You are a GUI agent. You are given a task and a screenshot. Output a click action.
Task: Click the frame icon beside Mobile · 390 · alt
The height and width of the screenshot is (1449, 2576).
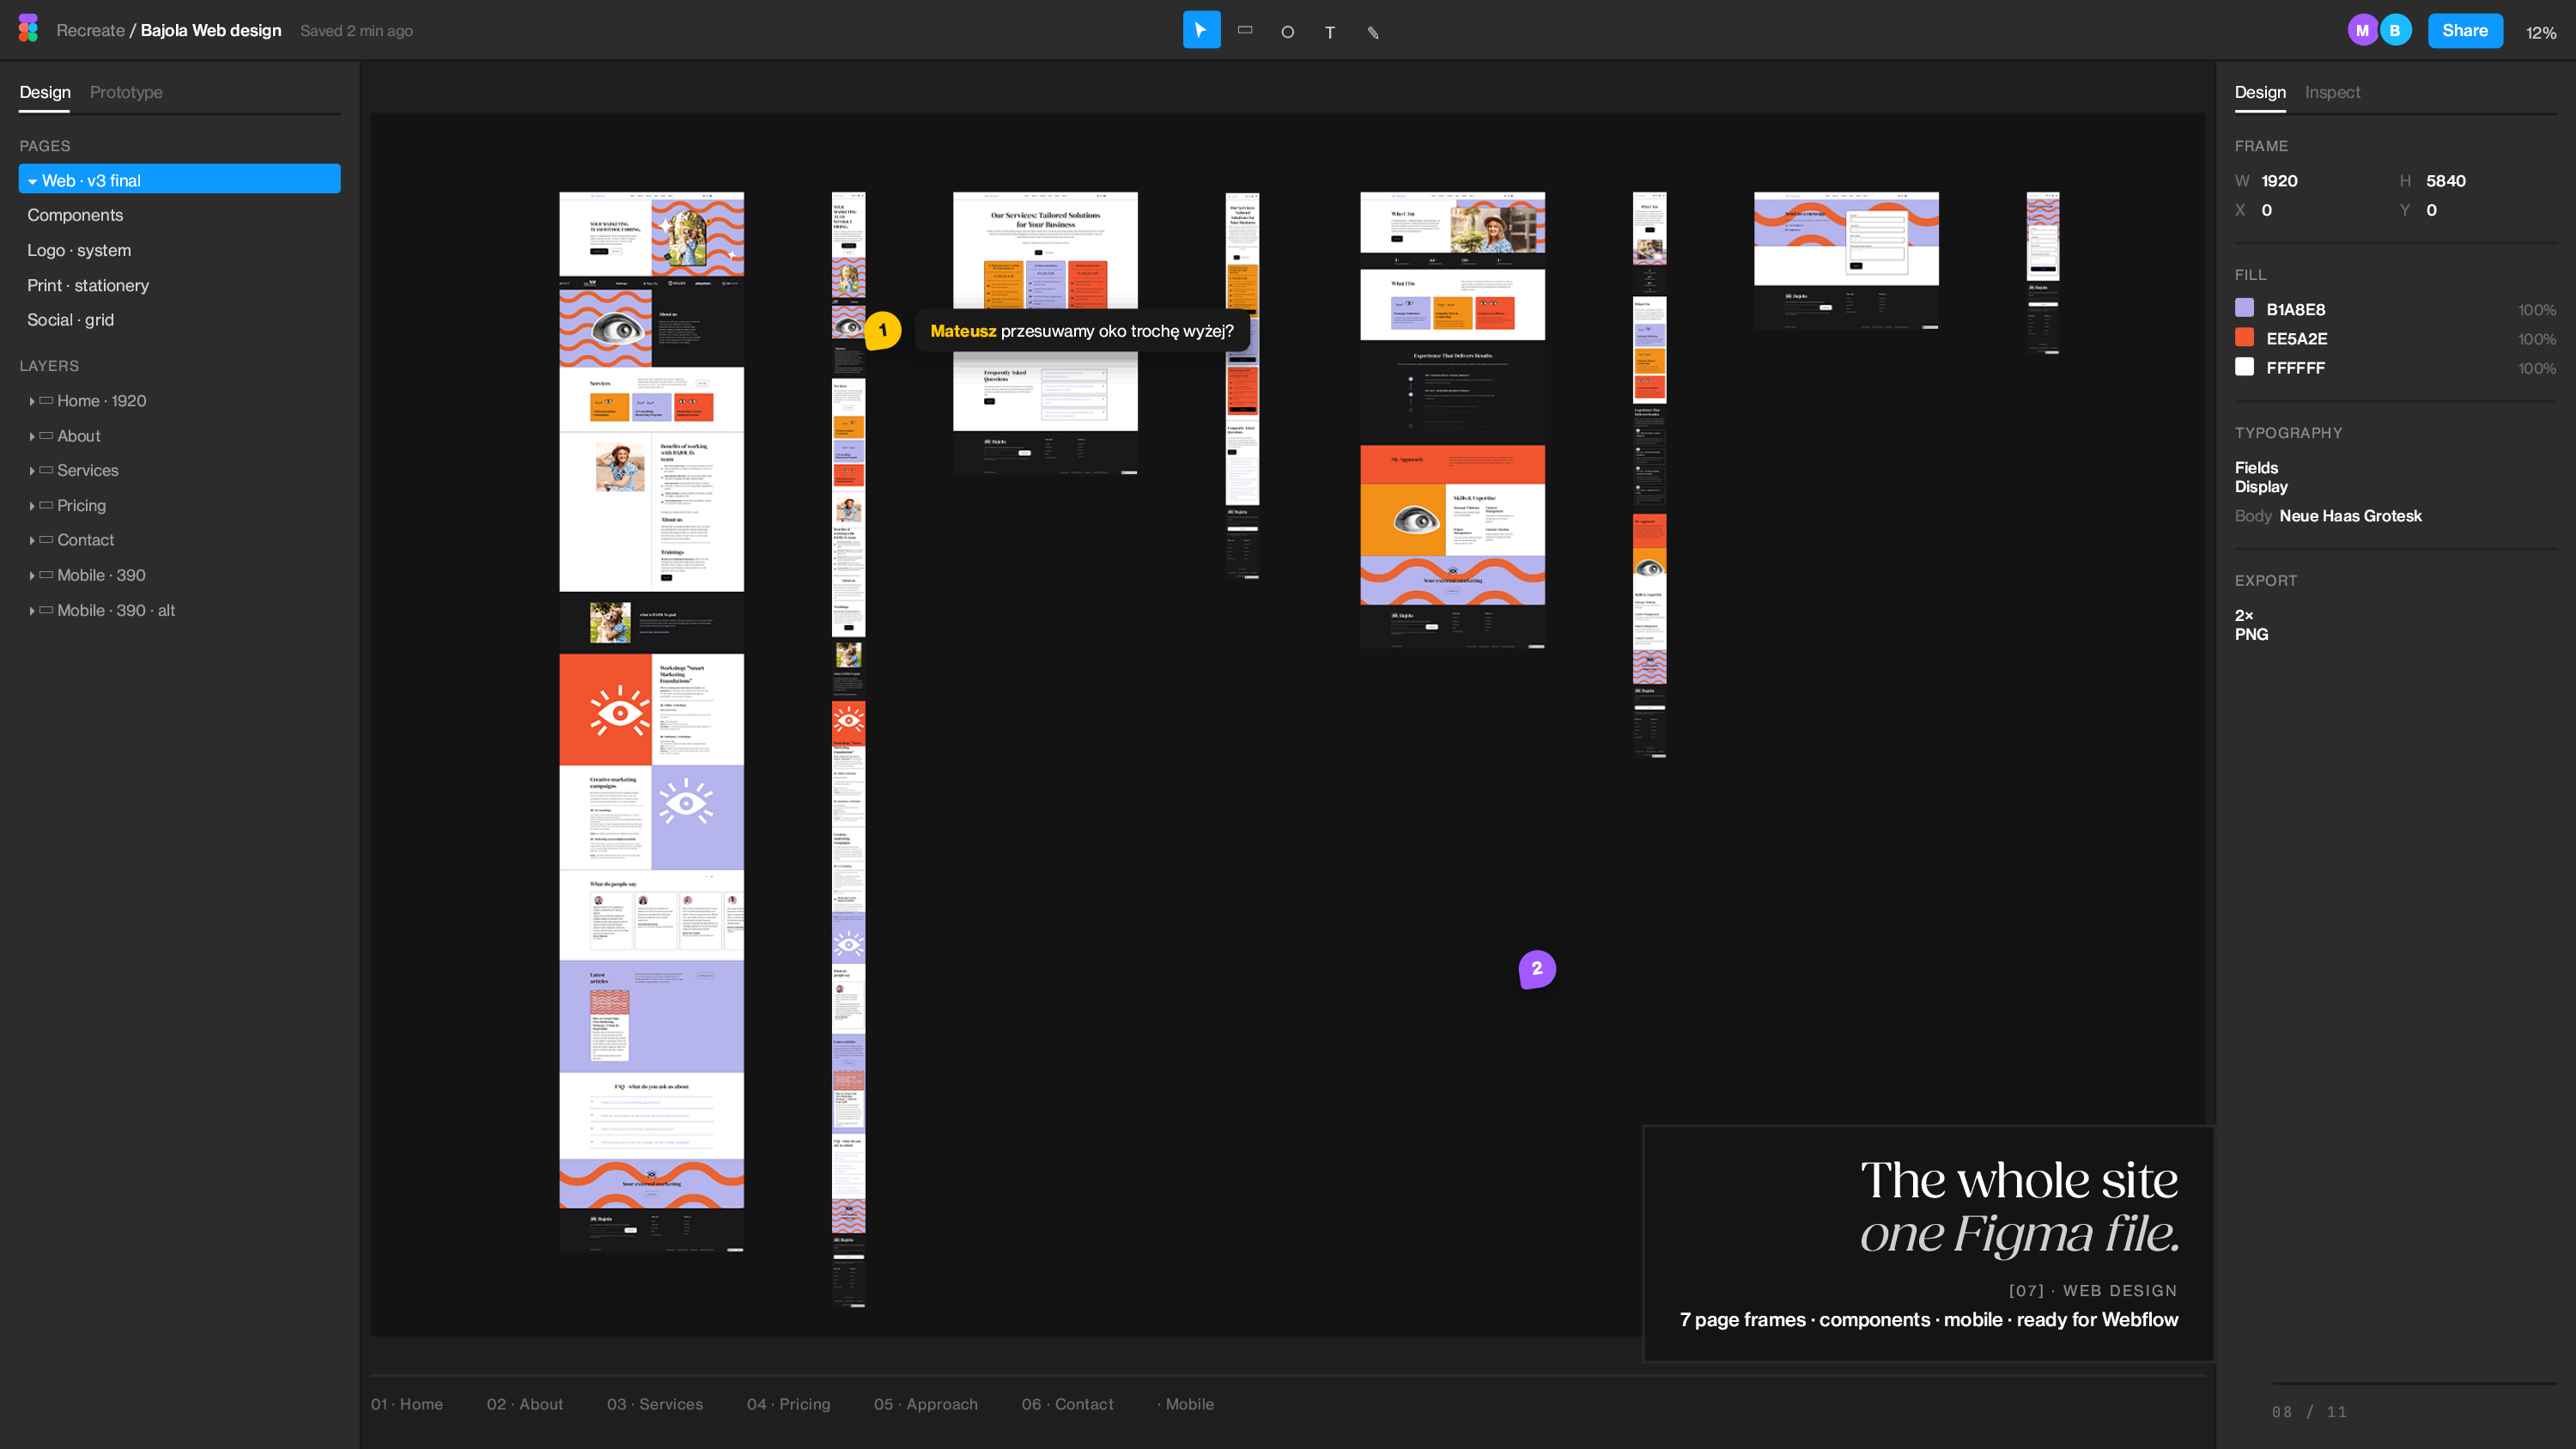click(46, 609)
